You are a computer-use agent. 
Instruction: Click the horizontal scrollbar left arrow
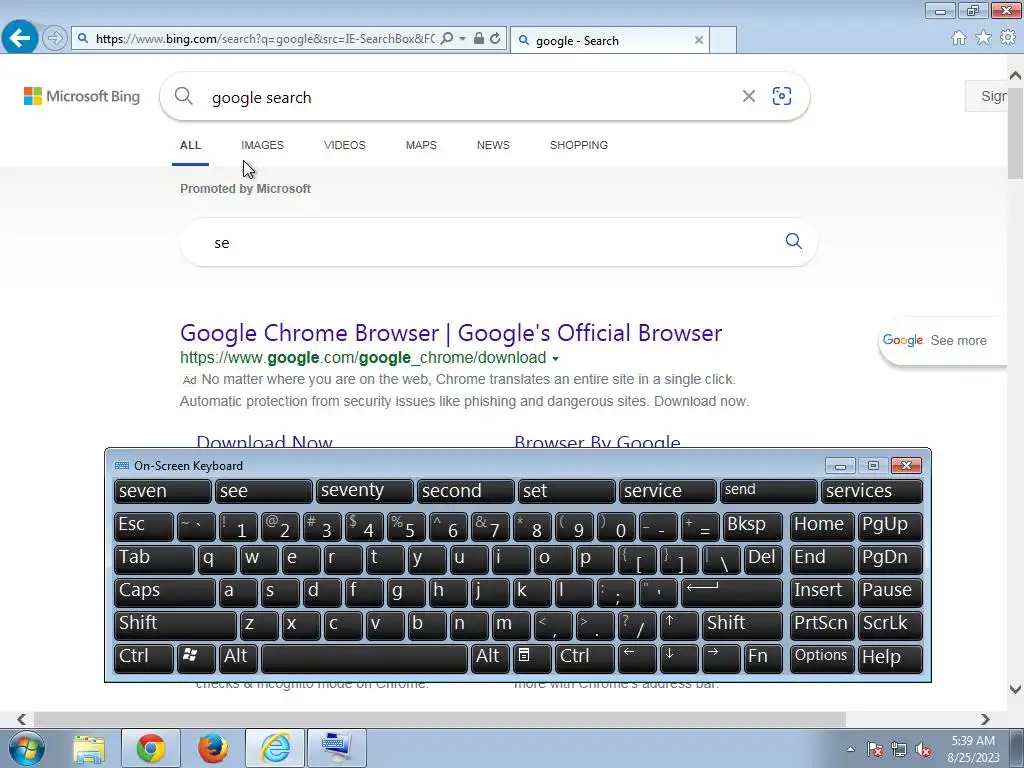click(22, 719)
